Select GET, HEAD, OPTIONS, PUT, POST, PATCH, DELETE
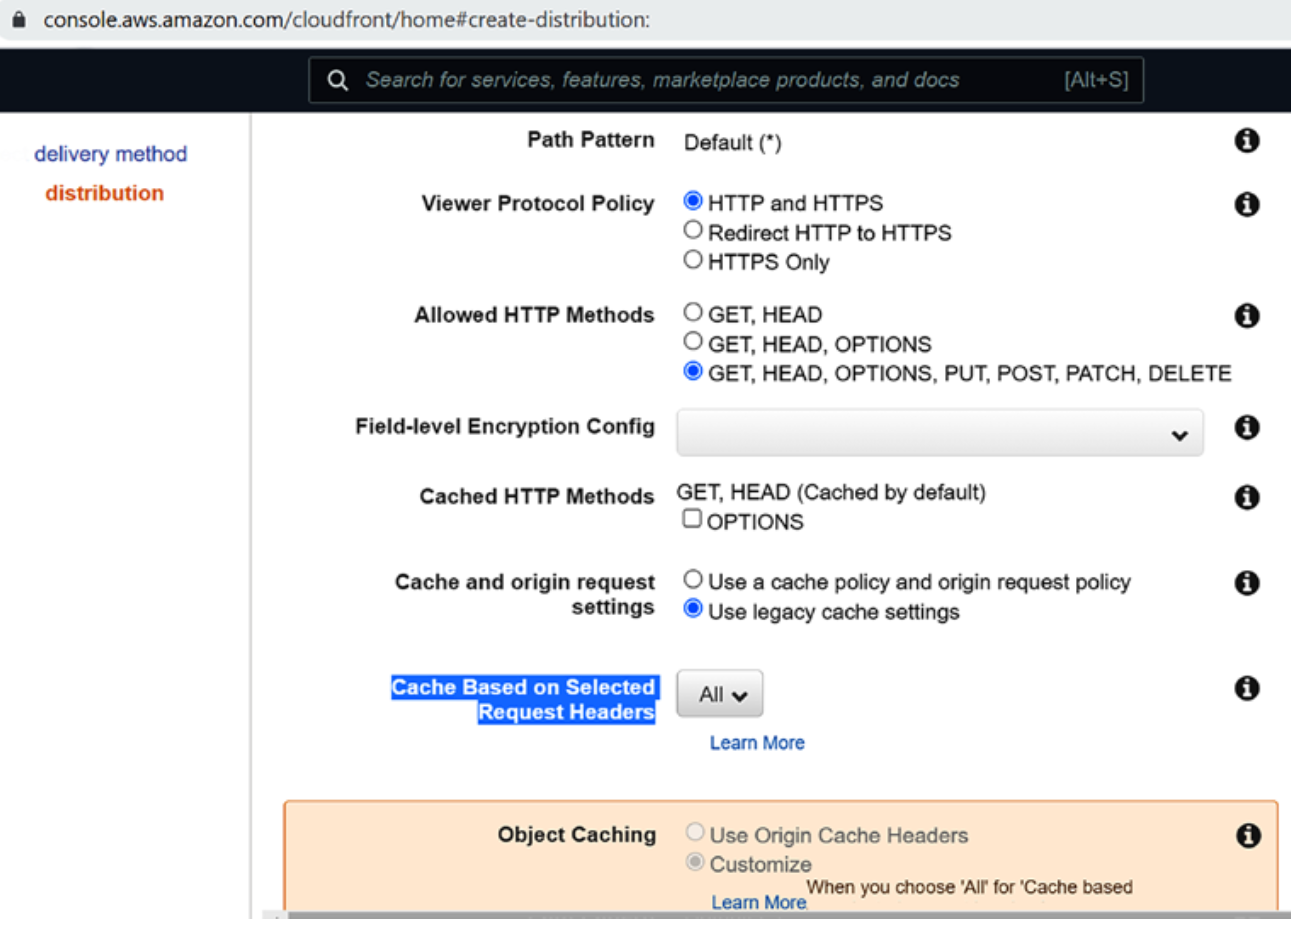 click(692, 371)
